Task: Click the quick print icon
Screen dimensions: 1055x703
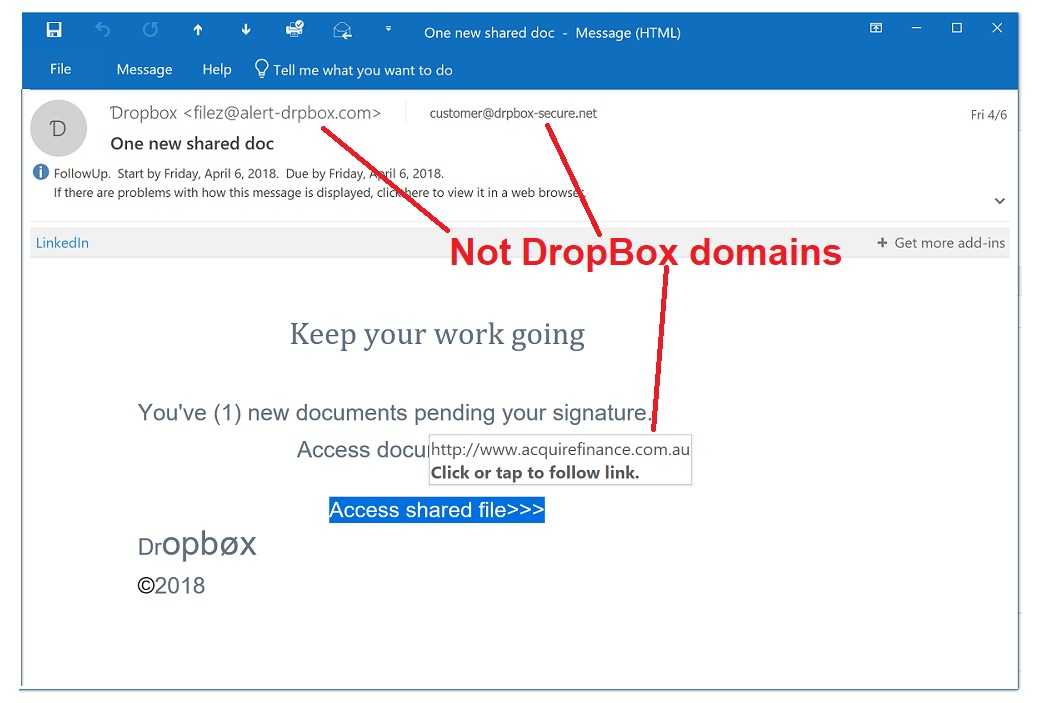Action: (295, 29)
